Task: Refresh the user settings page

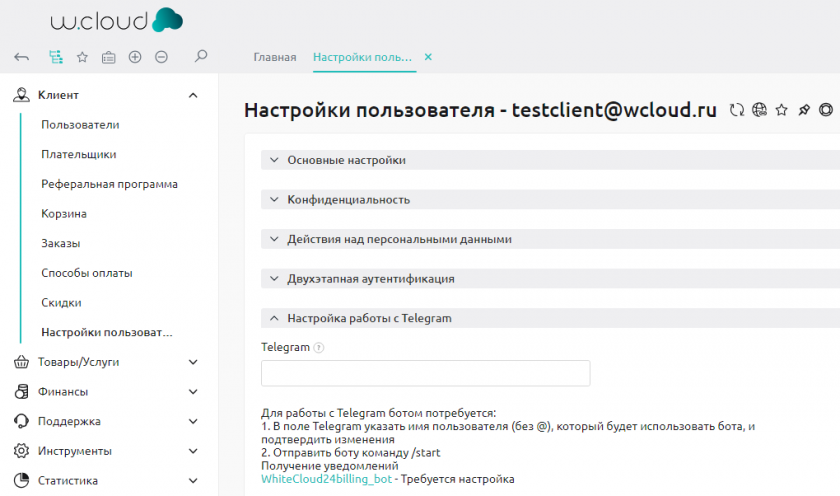Action: 737,111
